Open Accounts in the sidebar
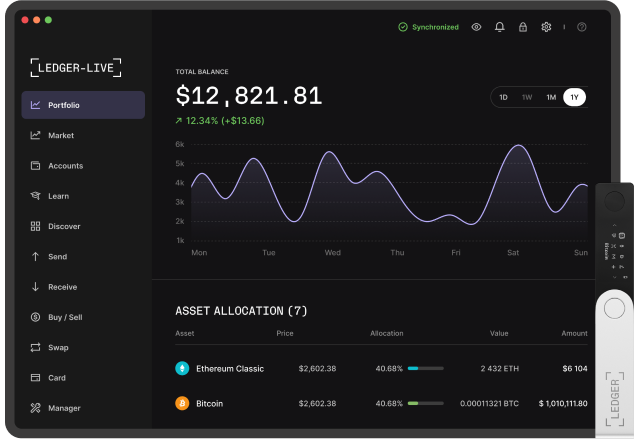This screenshot has height=439, width=639. click(x=65, y=166)
